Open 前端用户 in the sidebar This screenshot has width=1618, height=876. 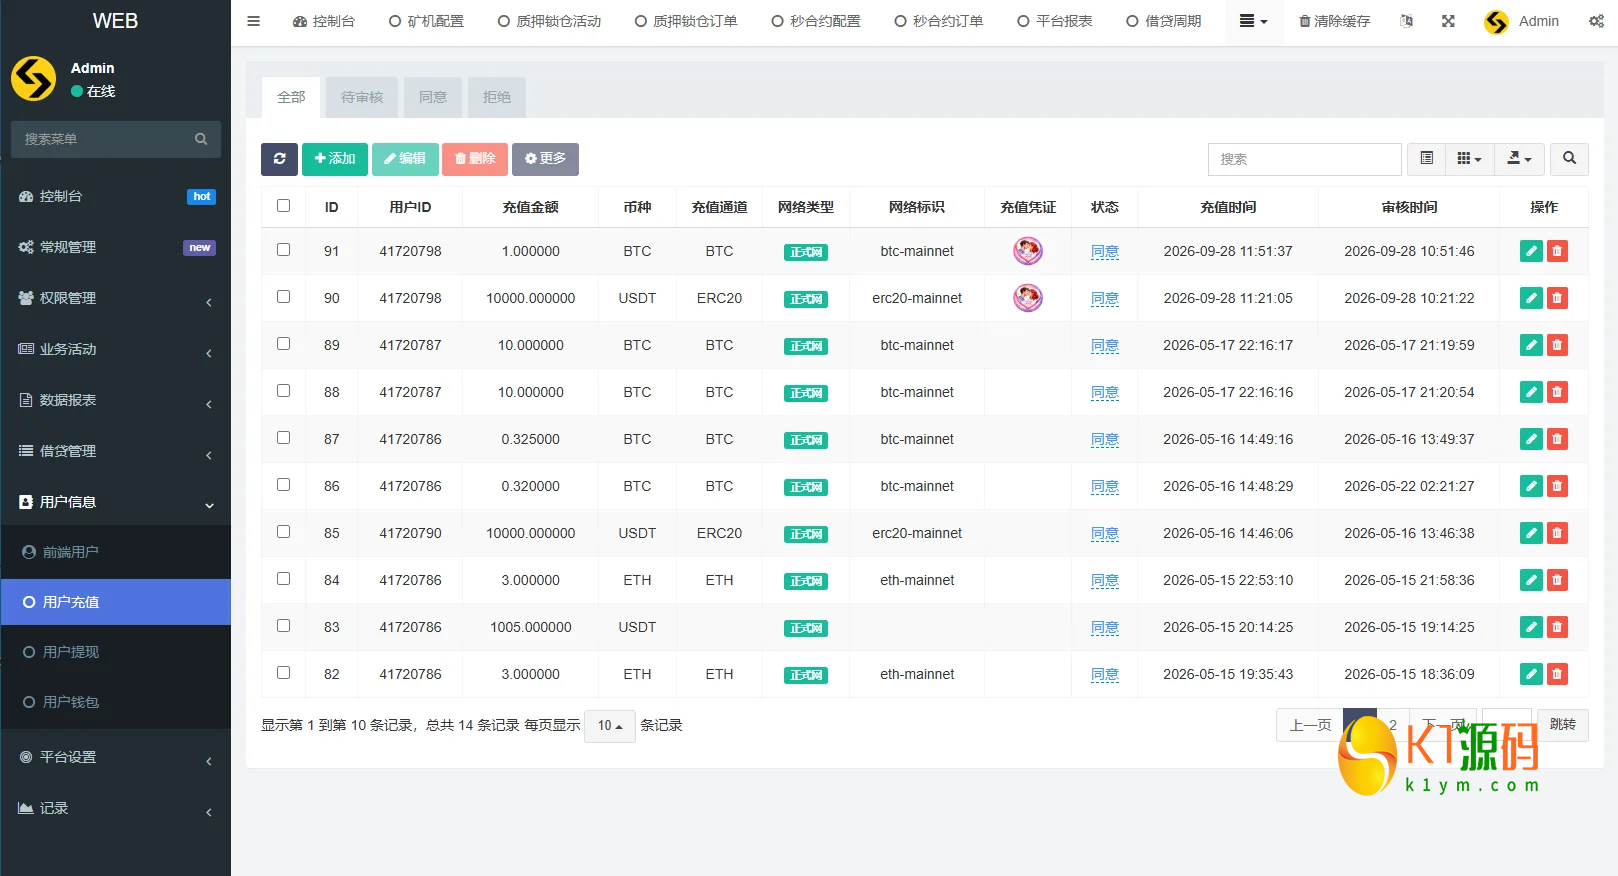116,552
